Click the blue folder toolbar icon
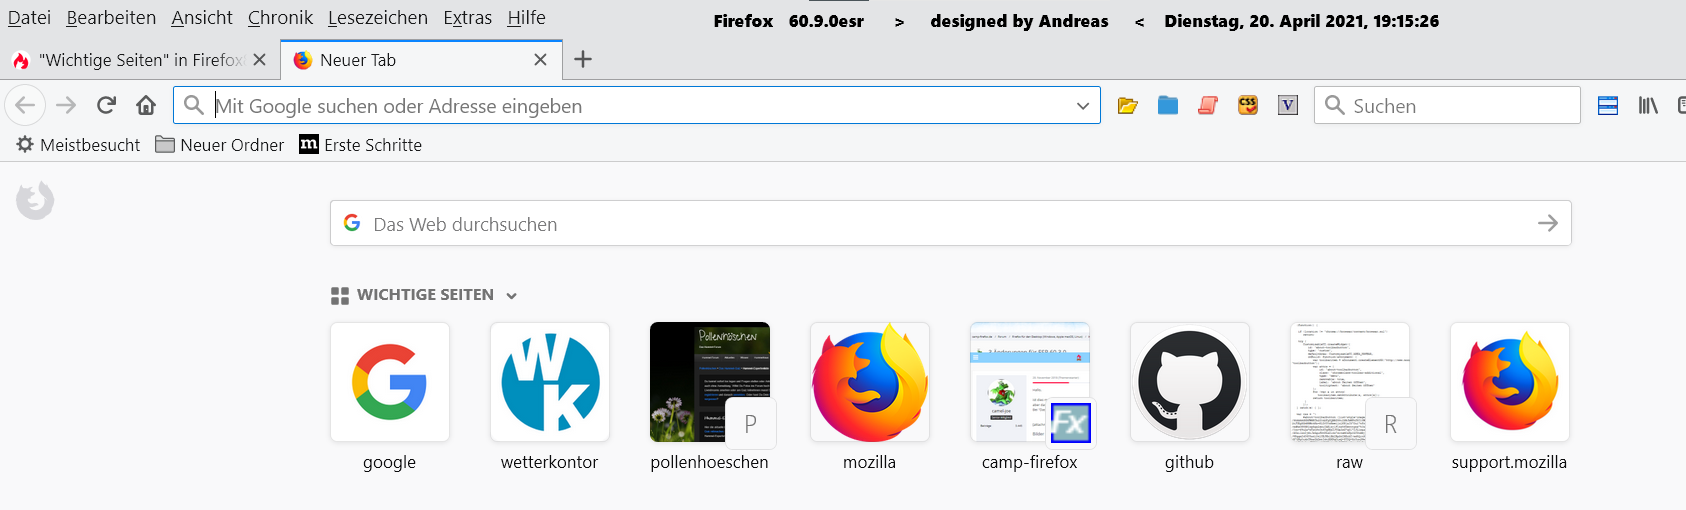The height and width of the screenshot is (510, 1686). point(1167,105)
